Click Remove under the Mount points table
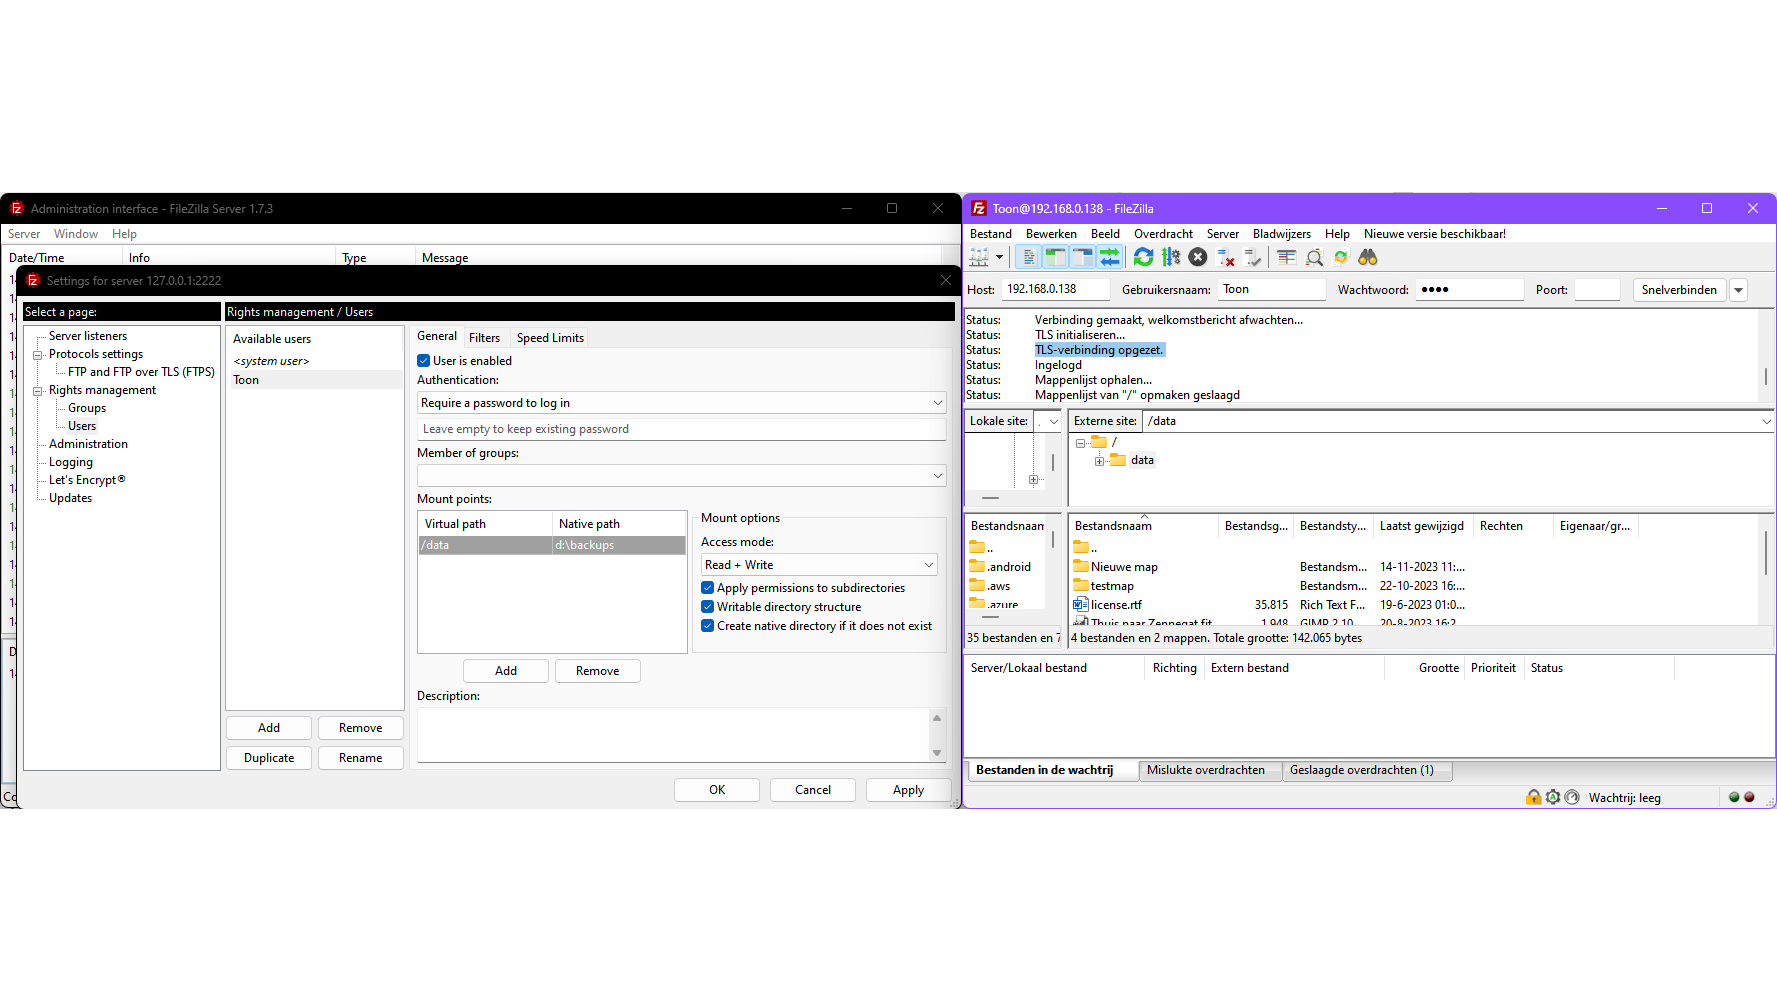The image size is (1777, 1000). click(x=597, y=671)
